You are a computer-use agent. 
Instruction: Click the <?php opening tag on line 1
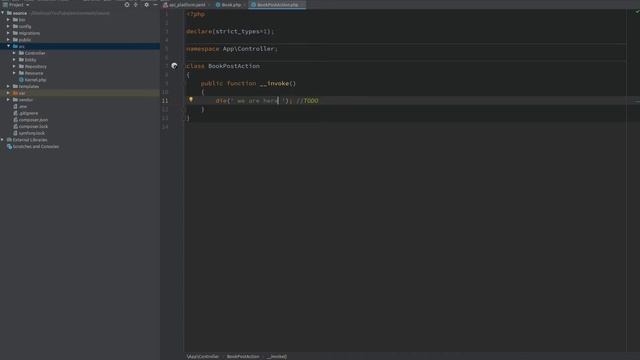[x=196, y=14]
